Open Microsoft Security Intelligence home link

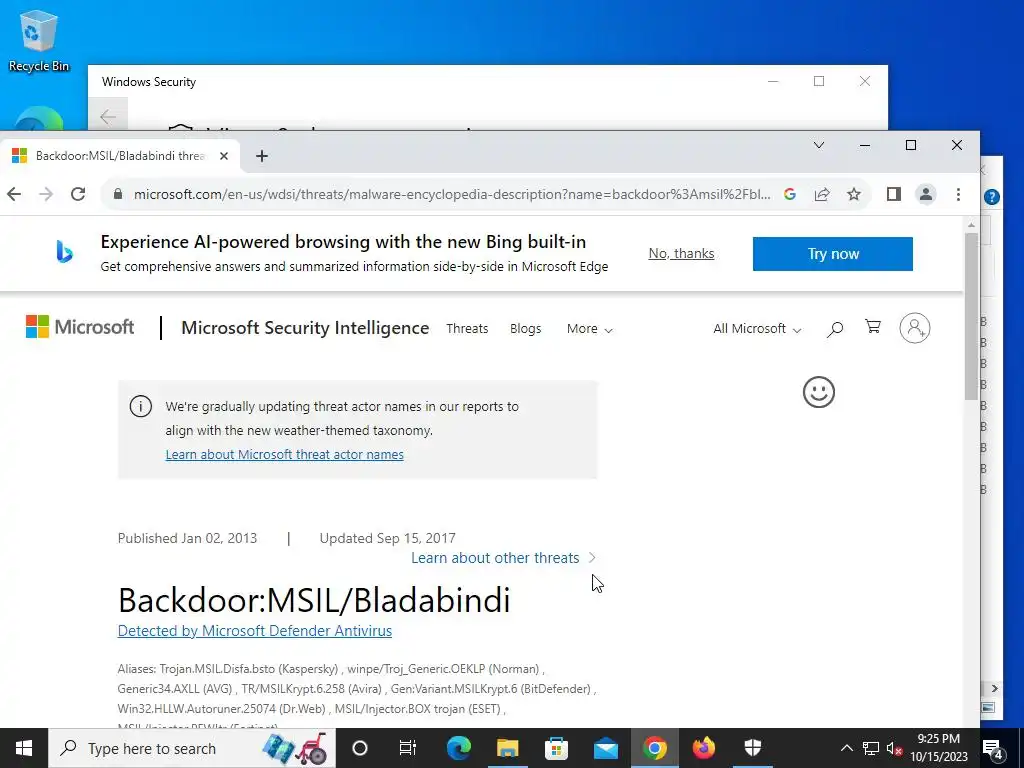click(x=305, y=328)
